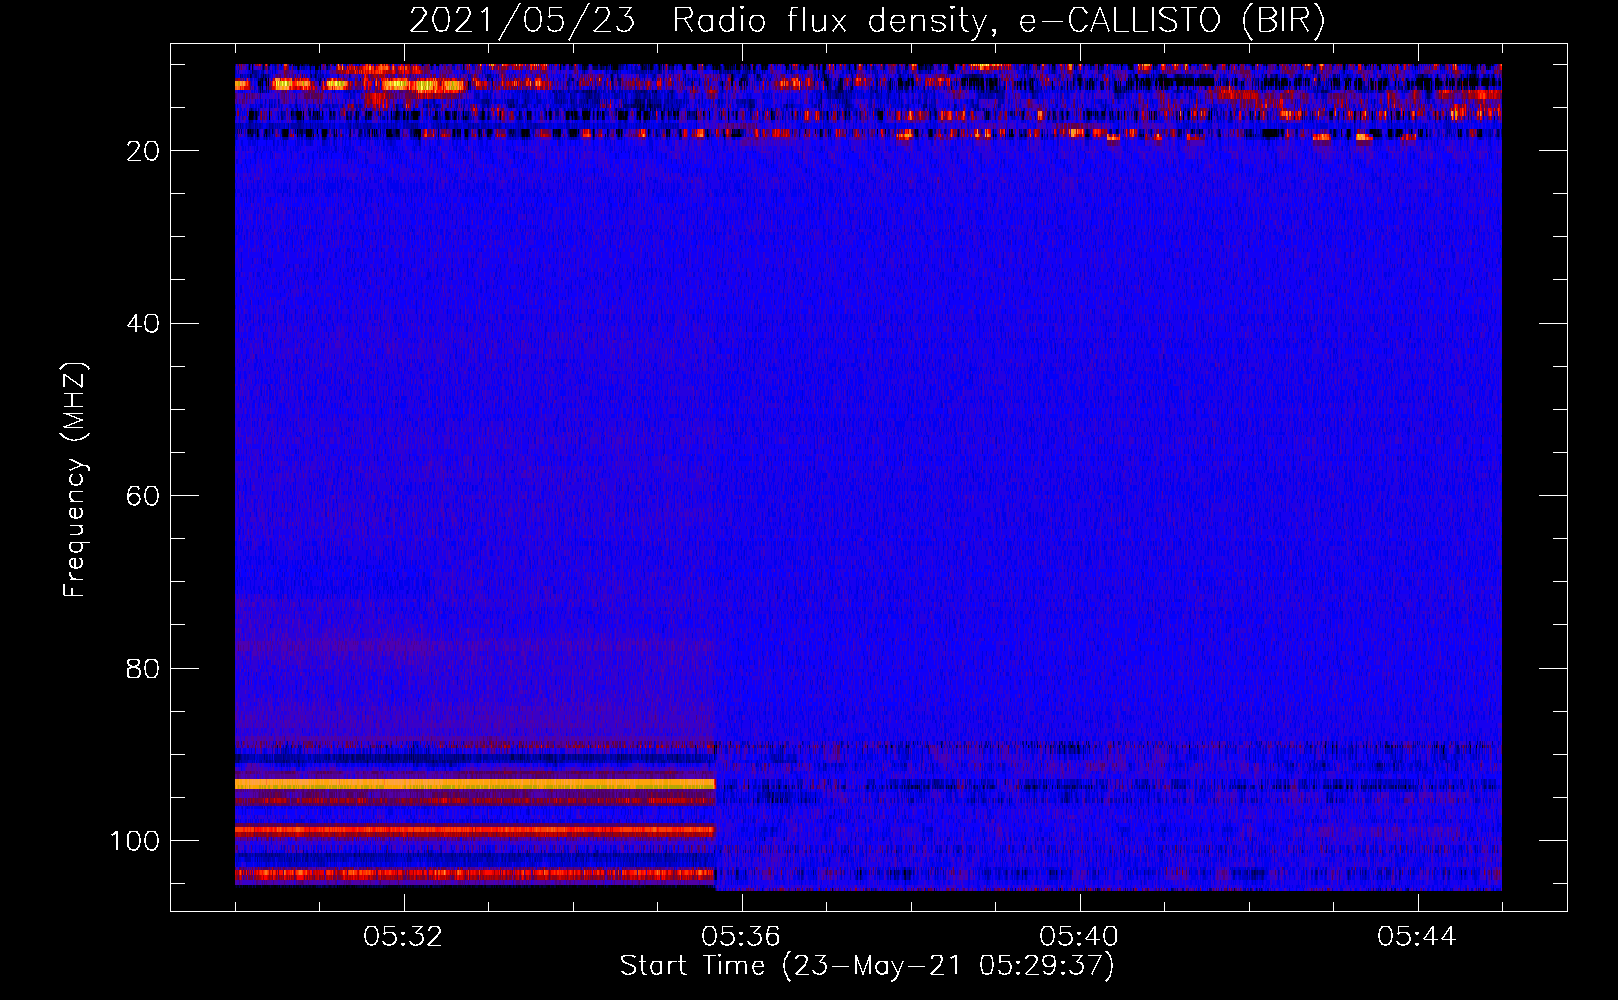Click the 05:40 time tick label
The image size is (1618, 1000).
click(1079, 937)
